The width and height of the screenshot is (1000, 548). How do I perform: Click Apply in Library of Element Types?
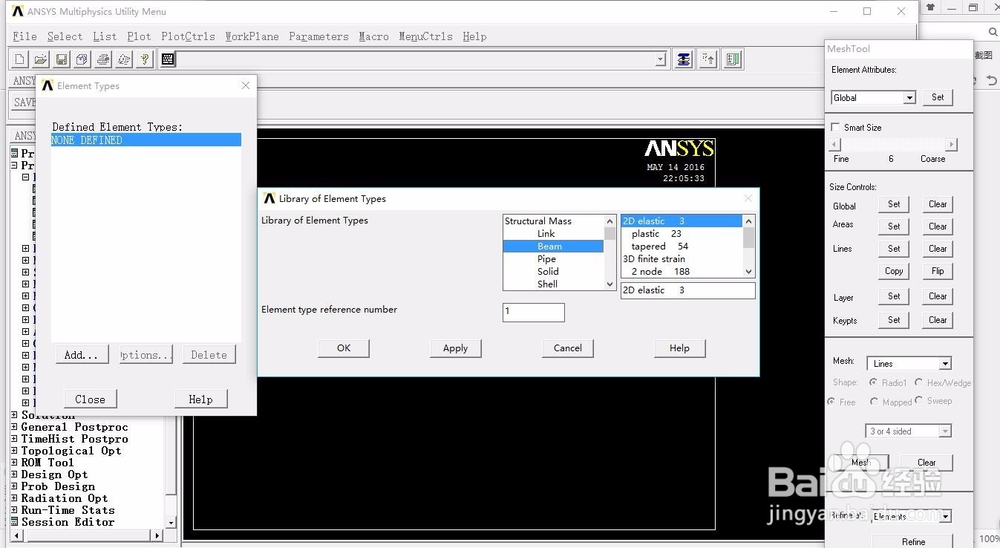point(455,348)
